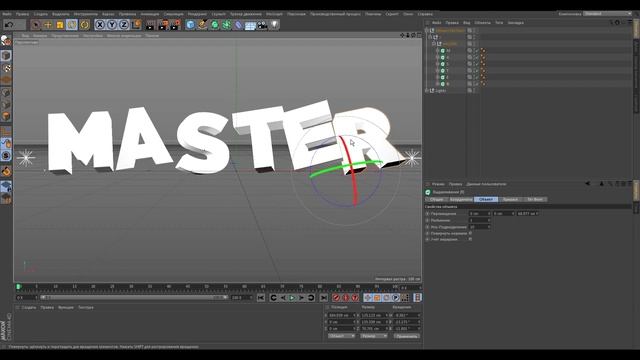This screenshot has height=360, width=640.
Task: Add a Cube primitive object
Action: (x=190, y=25)
